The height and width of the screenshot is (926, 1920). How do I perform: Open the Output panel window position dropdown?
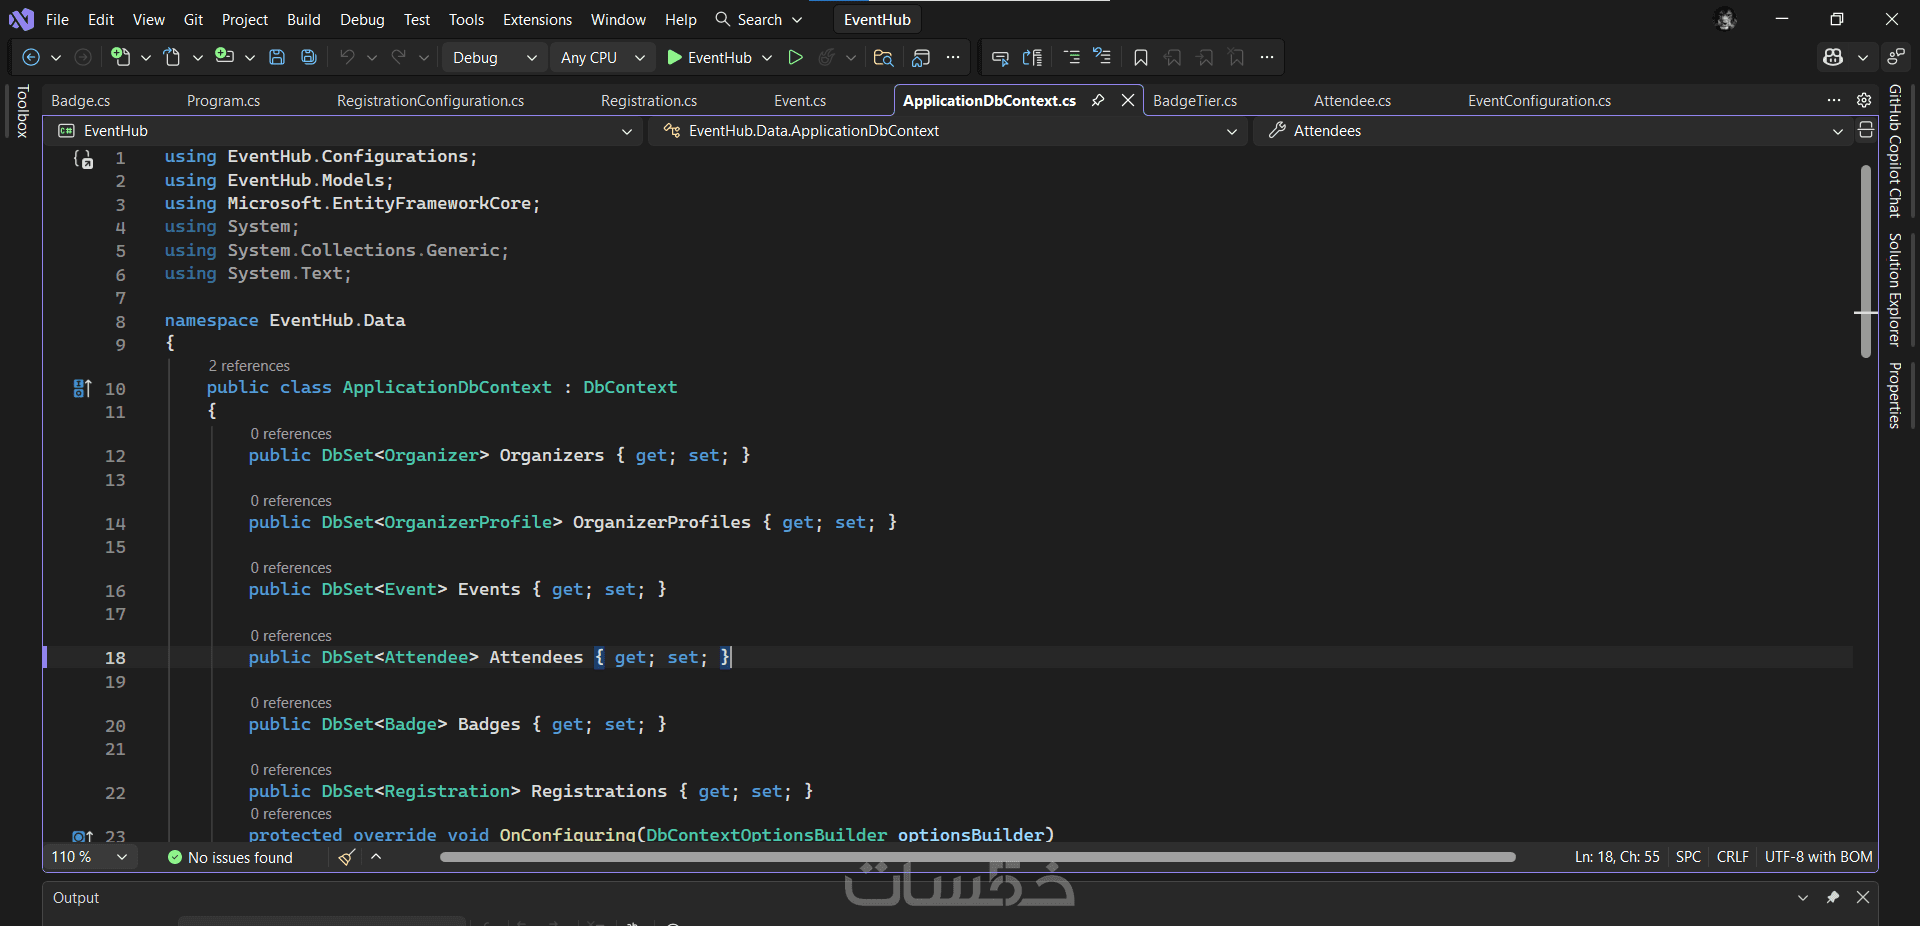click(x=1803, y=897)
